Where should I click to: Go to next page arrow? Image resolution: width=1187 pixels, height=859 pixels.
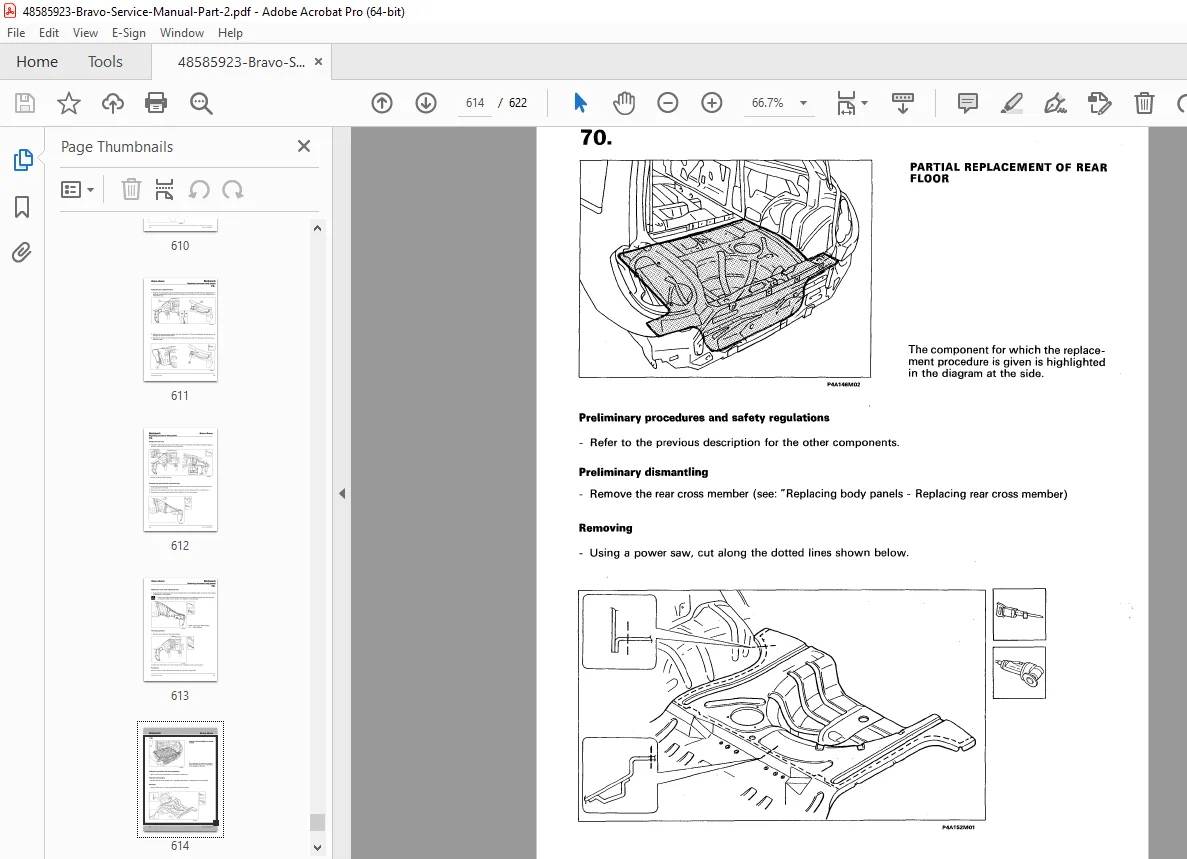[x=426, y=103]
